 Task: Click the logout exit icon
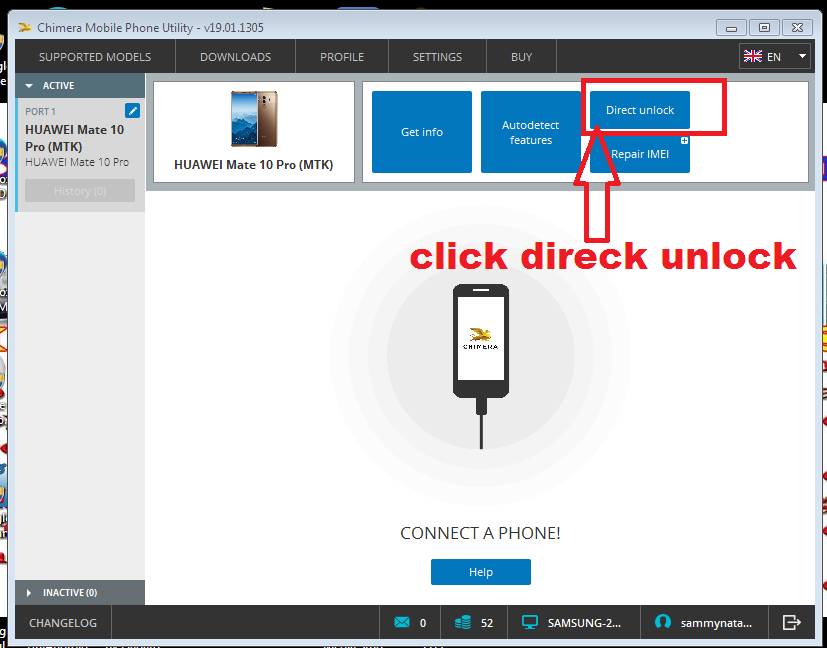pyautogui.click(x=791, y=623)
